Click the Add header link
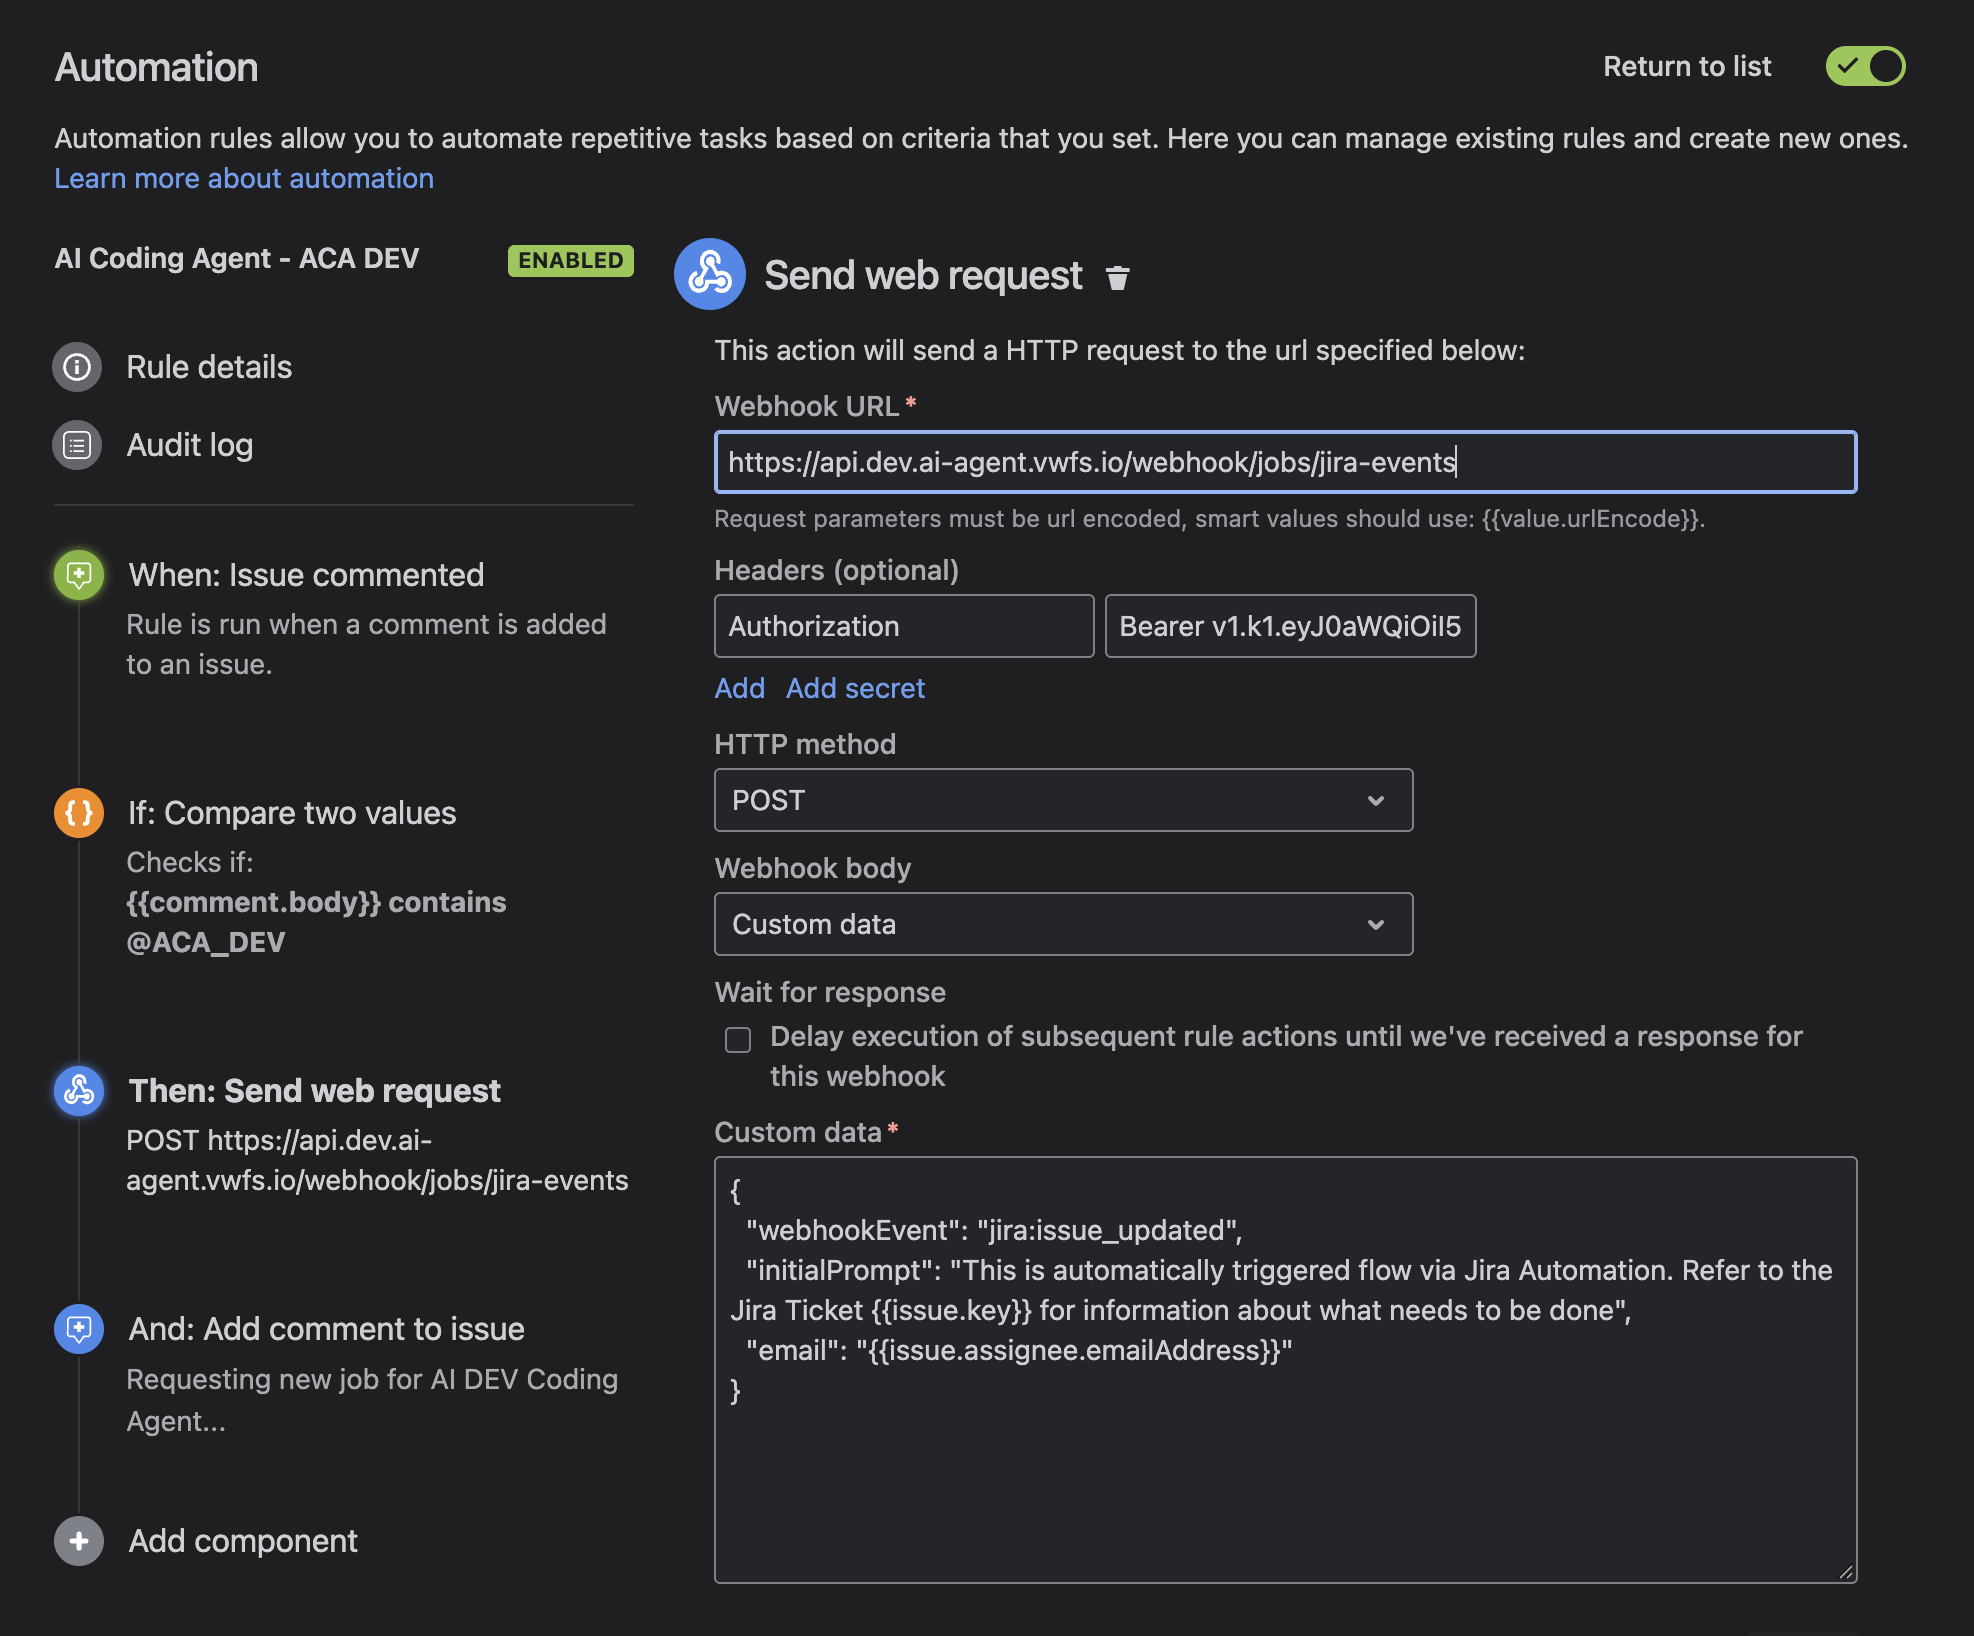The image size is (1974, 1636). (x=740, y=688)
